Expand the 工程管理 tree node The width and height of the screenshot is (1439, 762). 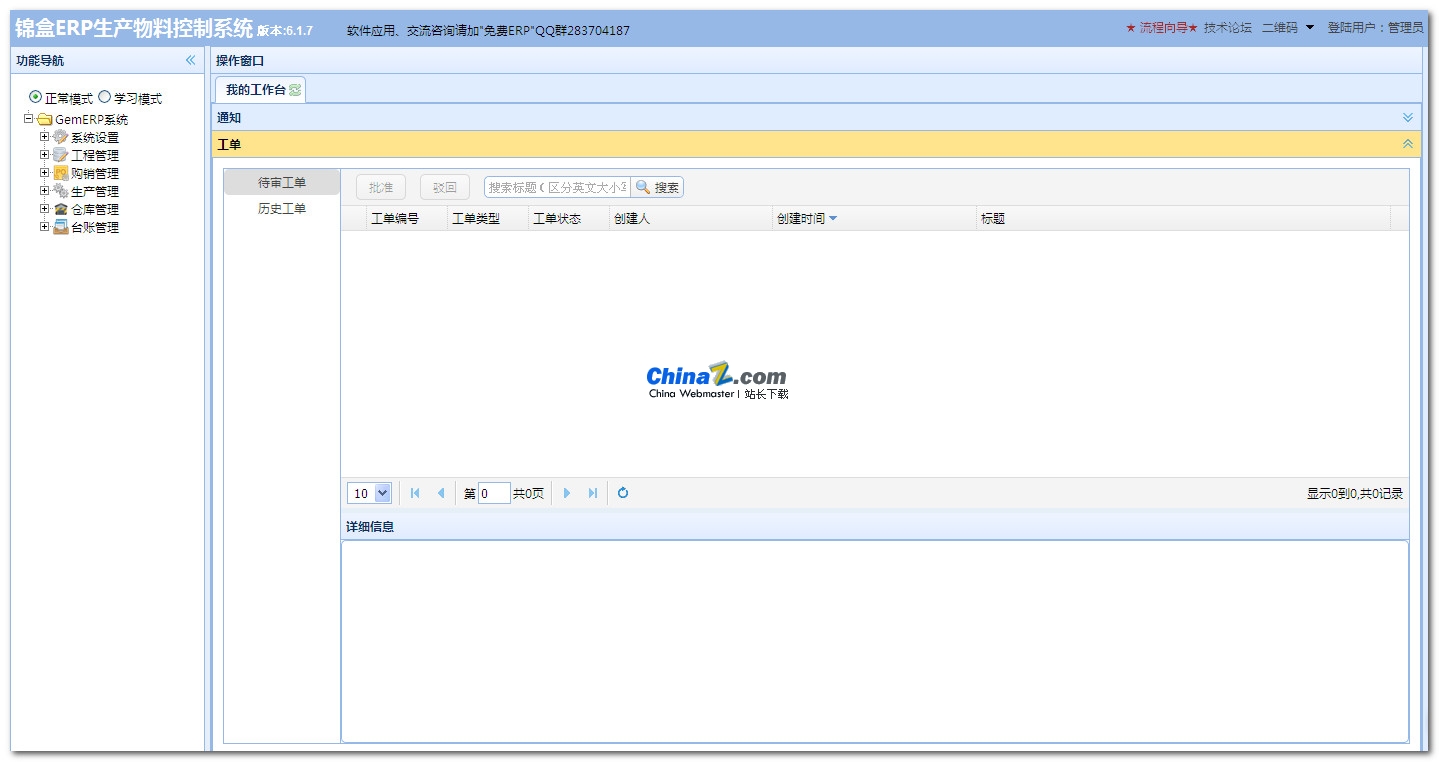[x=45, y=155]
